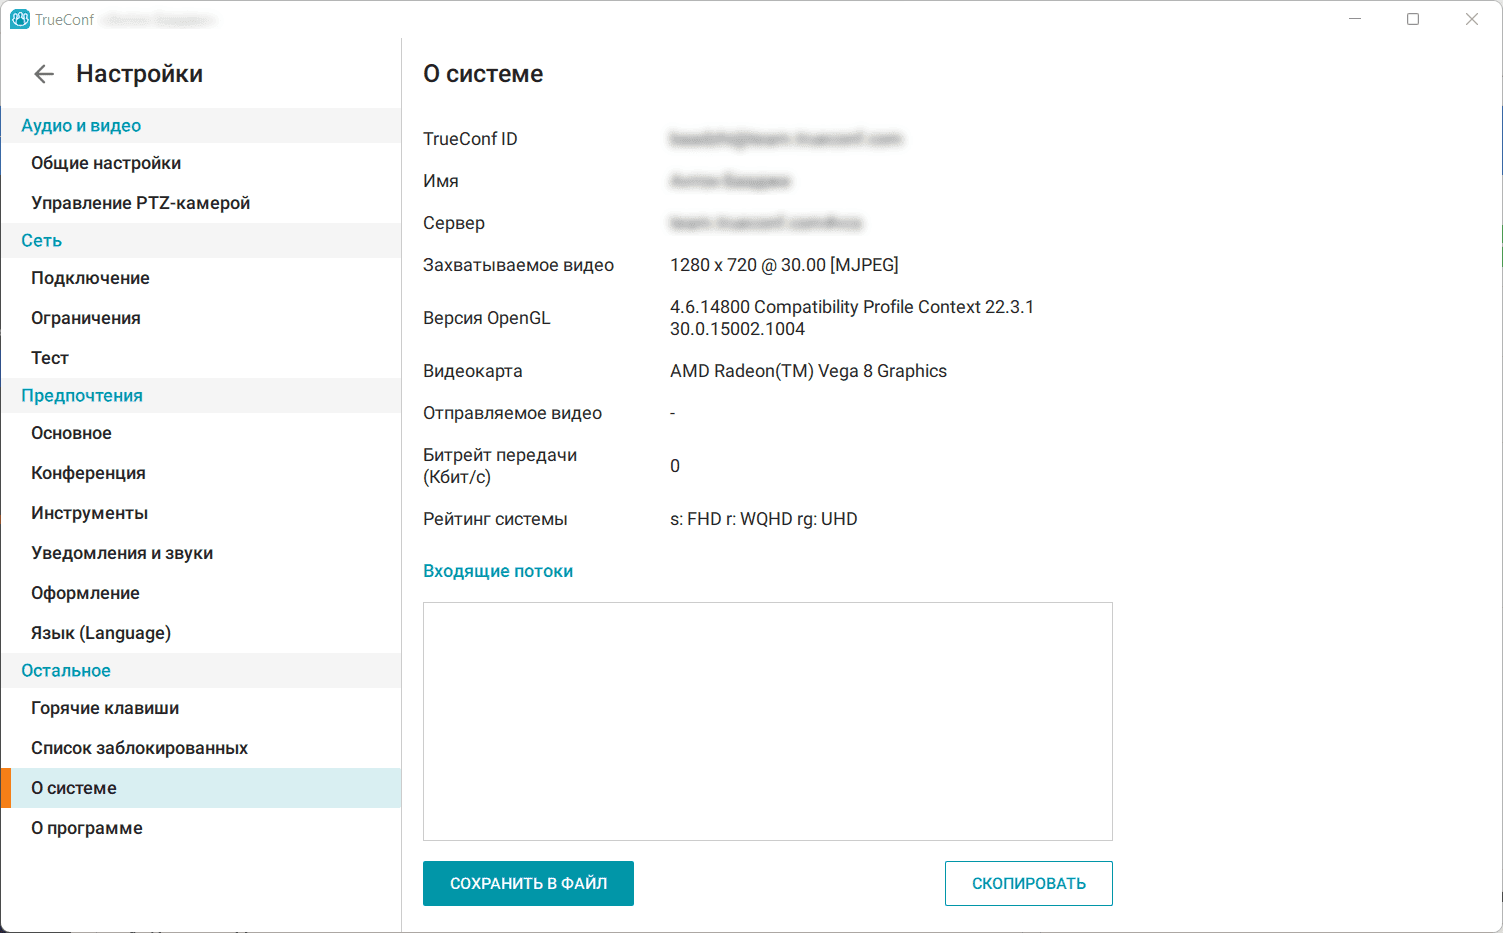The width and height of the screenshot is (1503, 933).
Task: Go to Конференция settings
Action: coord(201,473)
